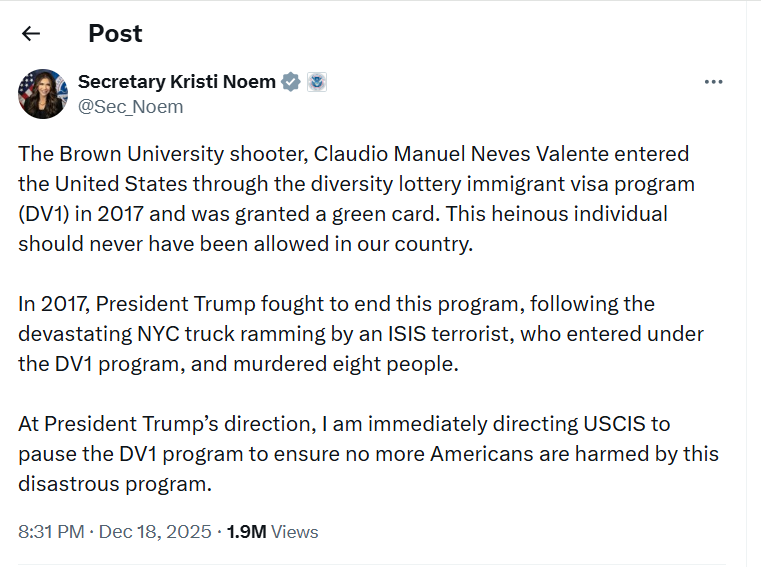Click the 8:31 PM timestamp

[x=51, y=532]
